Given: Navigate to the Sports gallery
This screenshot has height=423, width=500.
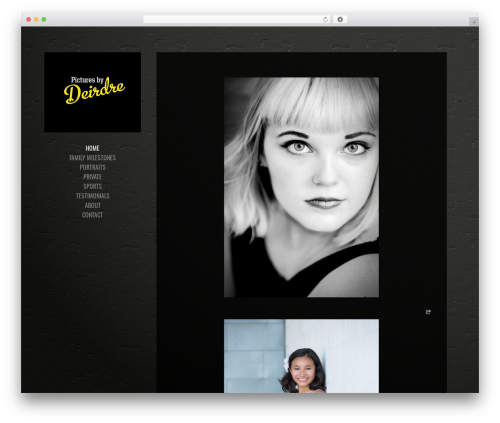Looking at the screenshot, I should tap(92, 186).
